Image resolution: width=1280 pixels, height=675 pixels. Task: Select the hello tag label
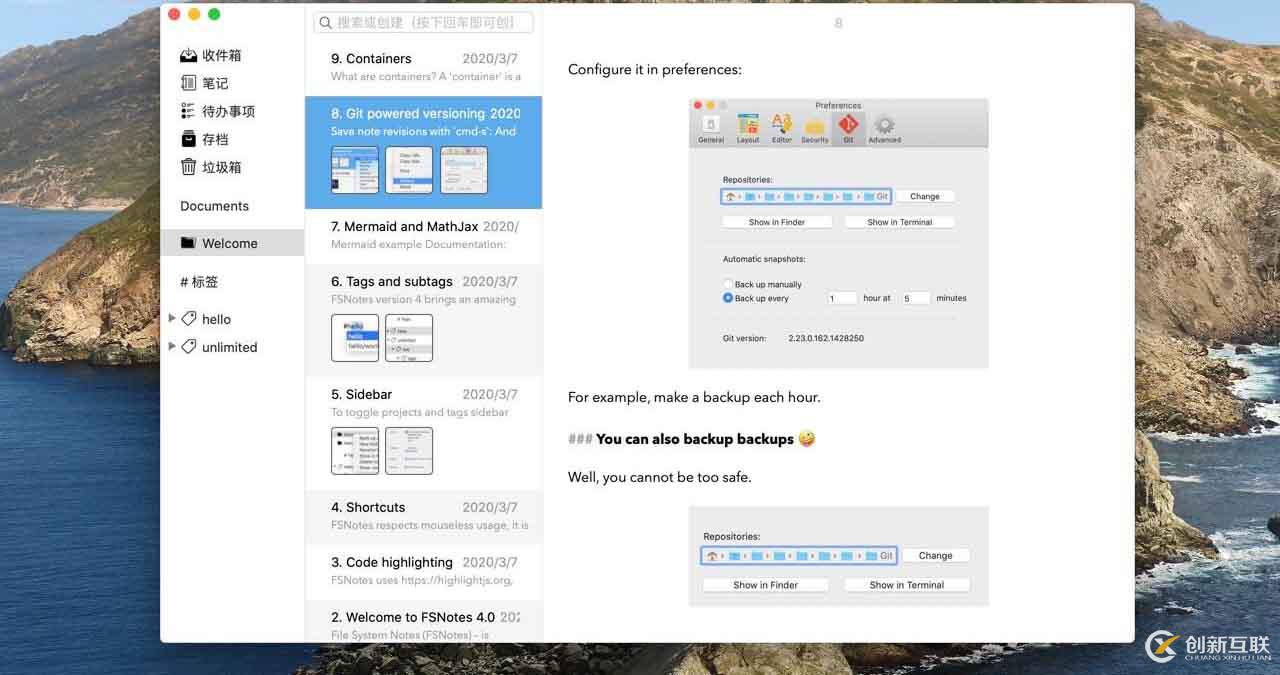tap(216, 319)
